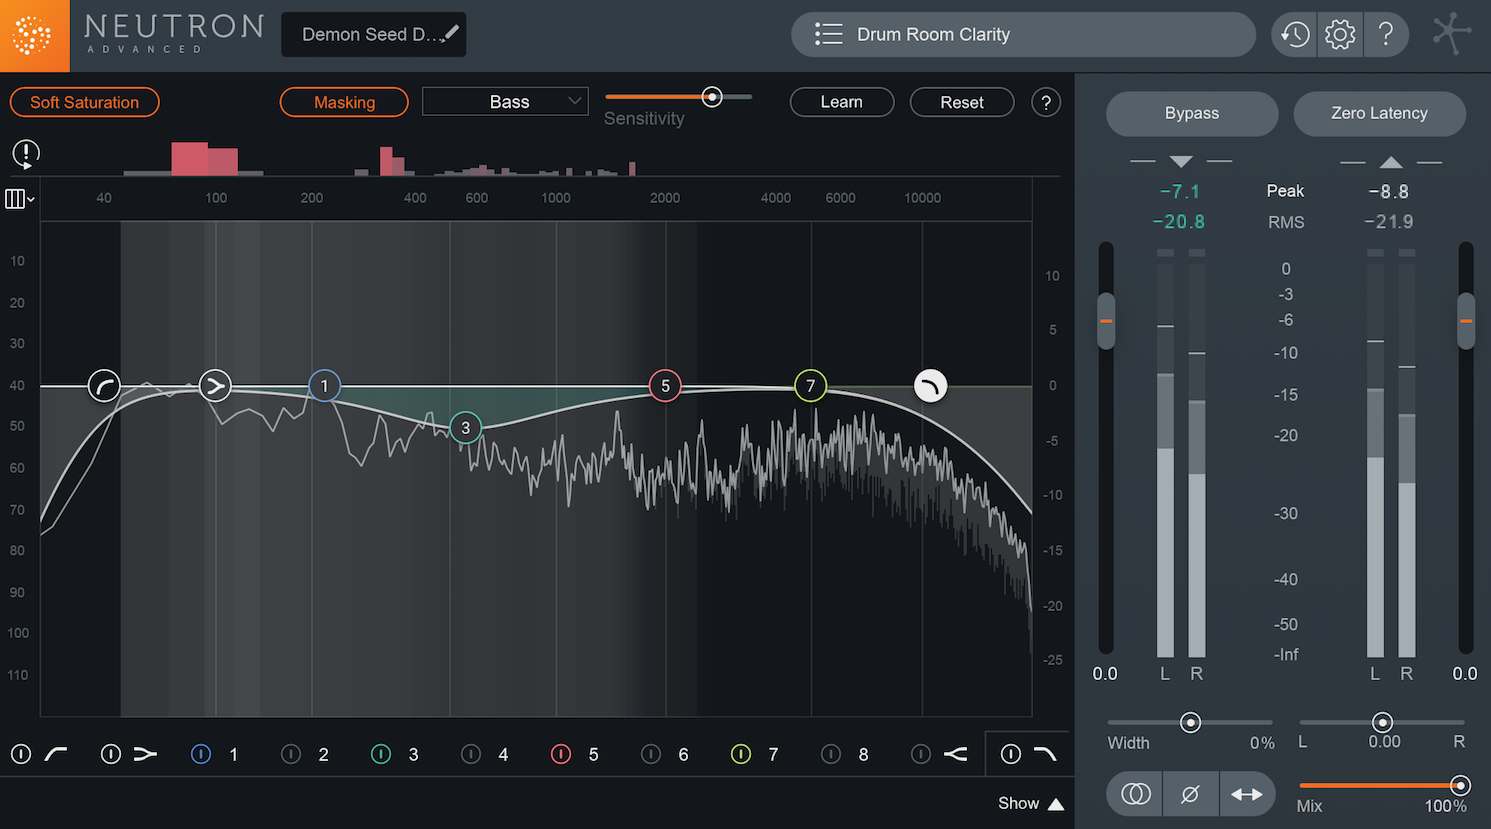Viewport: 1491px width, 829px height.
Task: Enable band 4 power button
Action: pyautogui.click(x=471, y=754)
